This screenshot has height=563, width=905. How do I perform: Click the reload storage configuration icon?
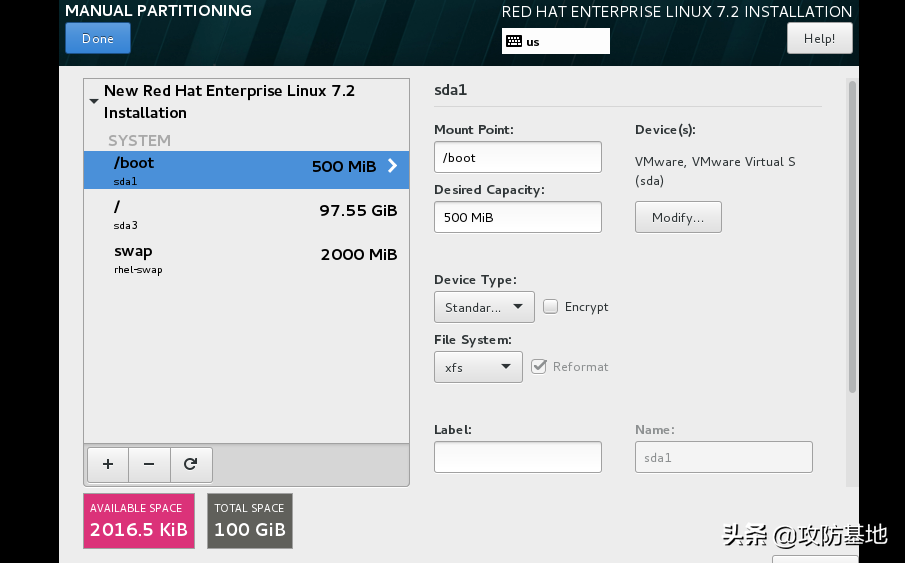coord(190,464)
